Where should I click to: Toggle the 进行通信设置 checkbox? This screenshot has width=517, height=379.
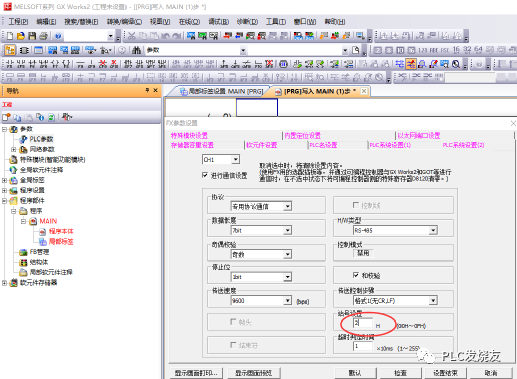pos(205,175)
